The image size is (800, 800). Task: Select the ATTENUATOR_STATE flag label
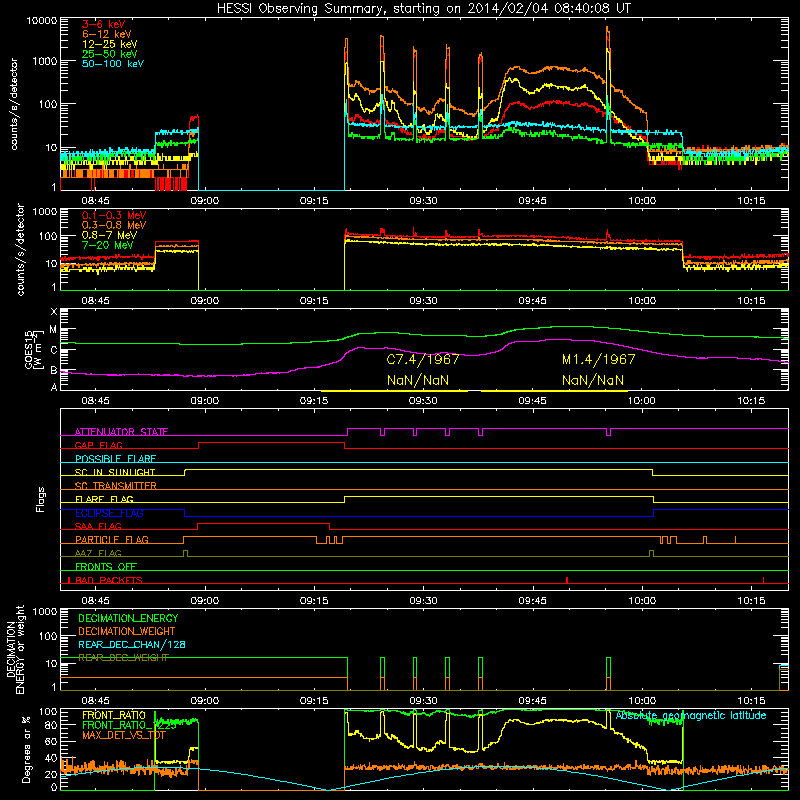[121, 432]
